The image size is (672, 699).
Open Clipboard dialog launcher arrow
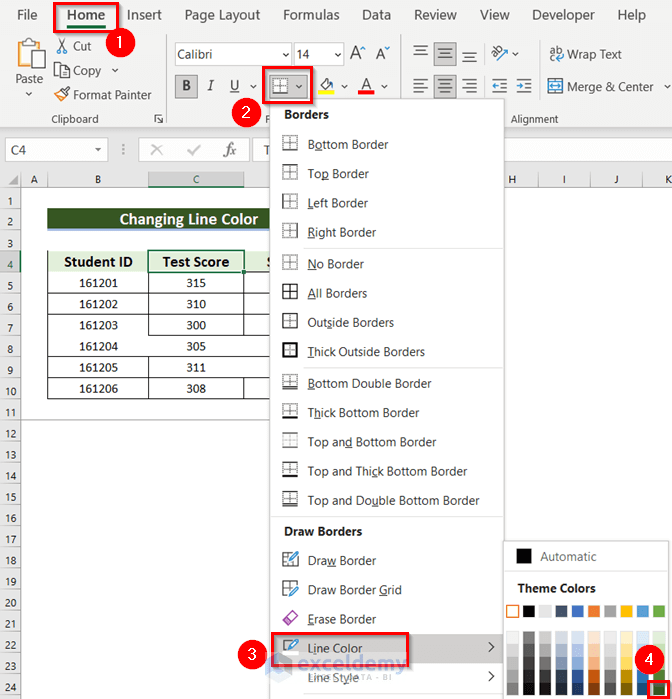158,119
